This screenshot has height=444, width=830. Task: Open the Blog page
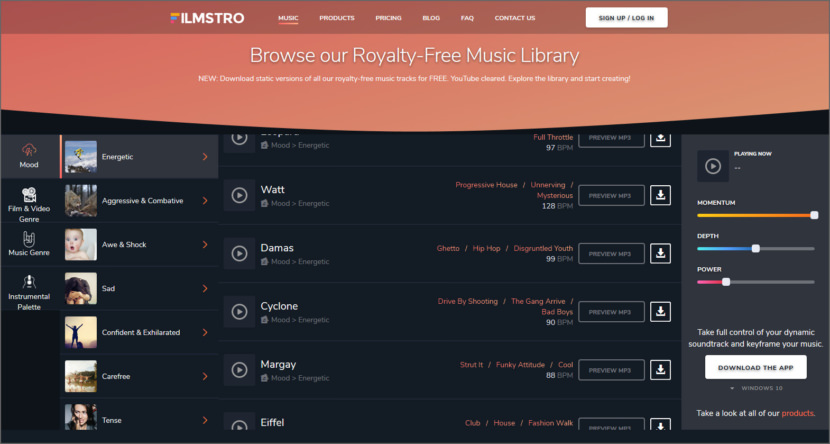(x=431, y=18)
